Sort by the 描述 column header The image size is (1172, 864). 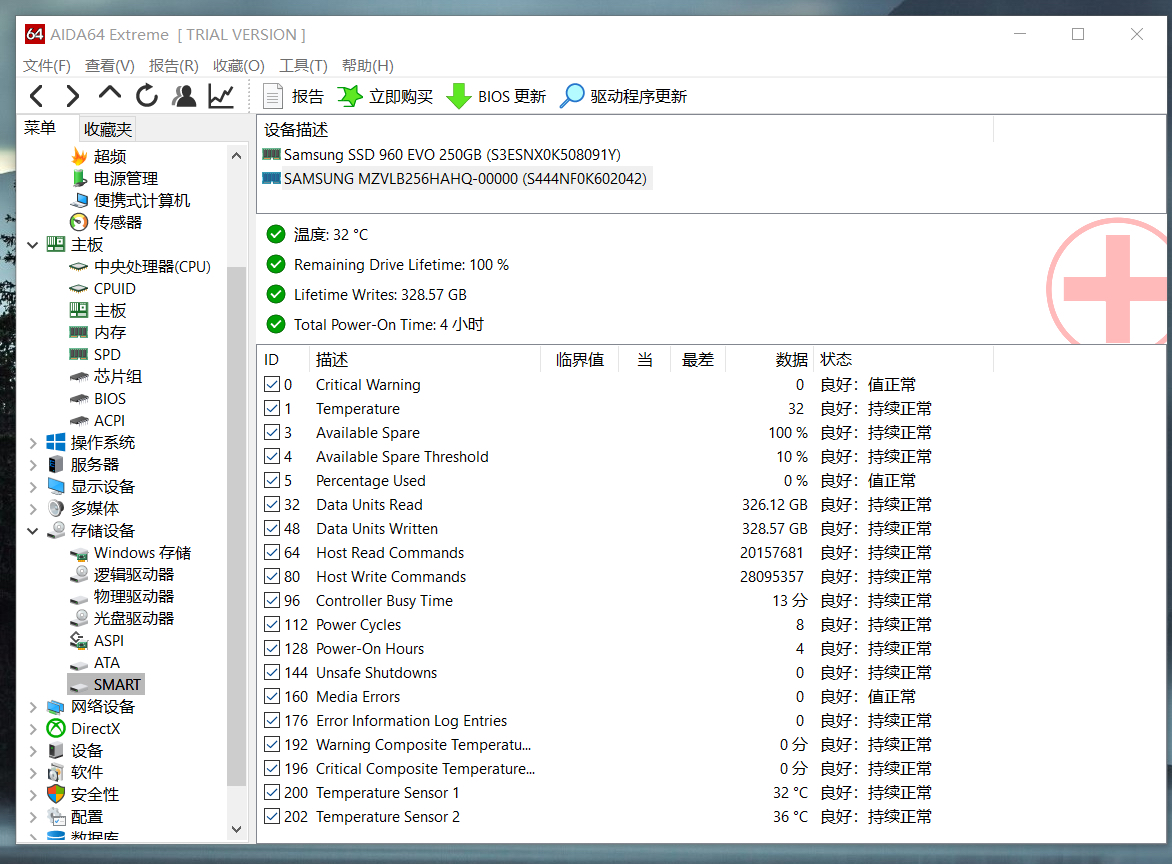click(424, 360)
